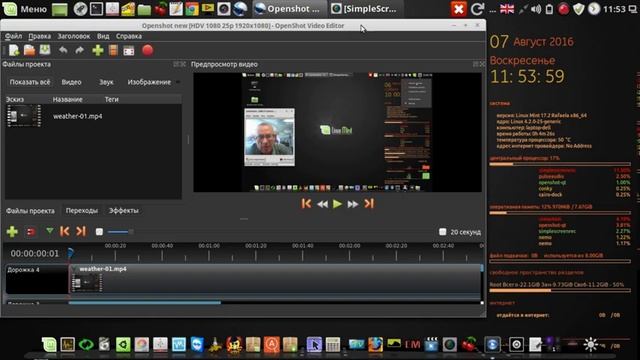Open the Правка menu

click(x=40, y=36)
